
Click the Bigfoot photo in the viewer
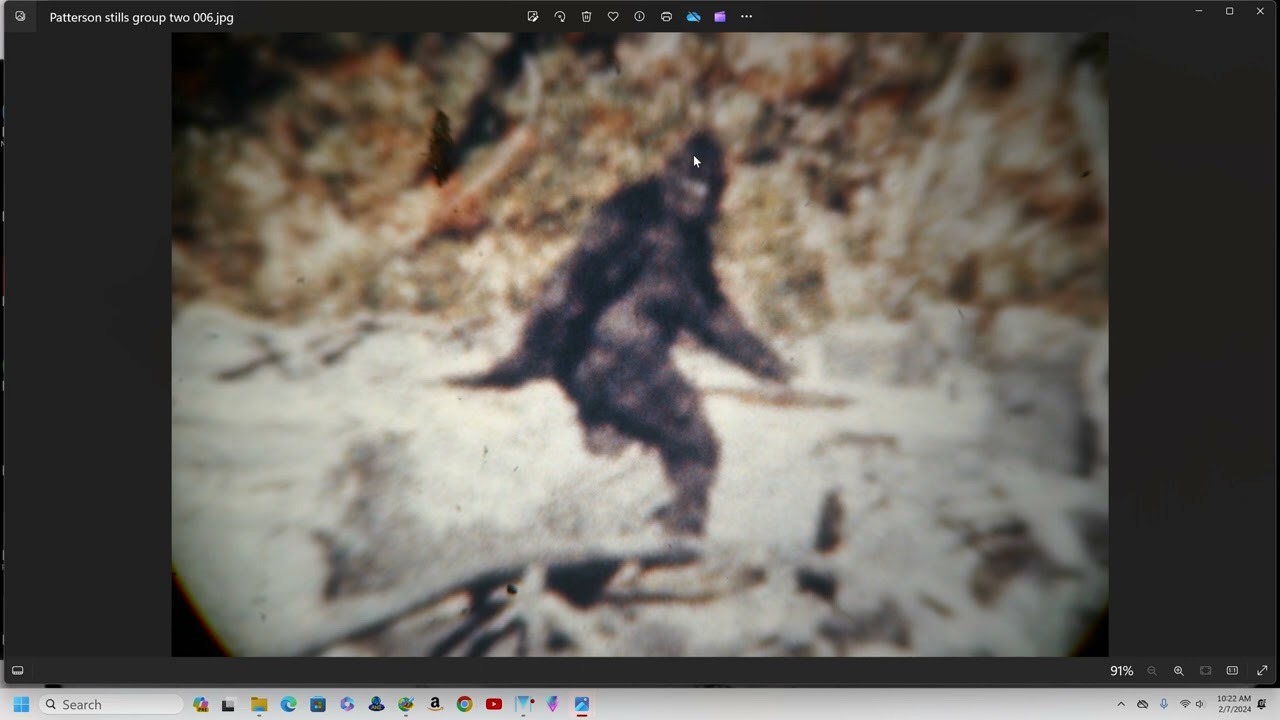[640, 344]
